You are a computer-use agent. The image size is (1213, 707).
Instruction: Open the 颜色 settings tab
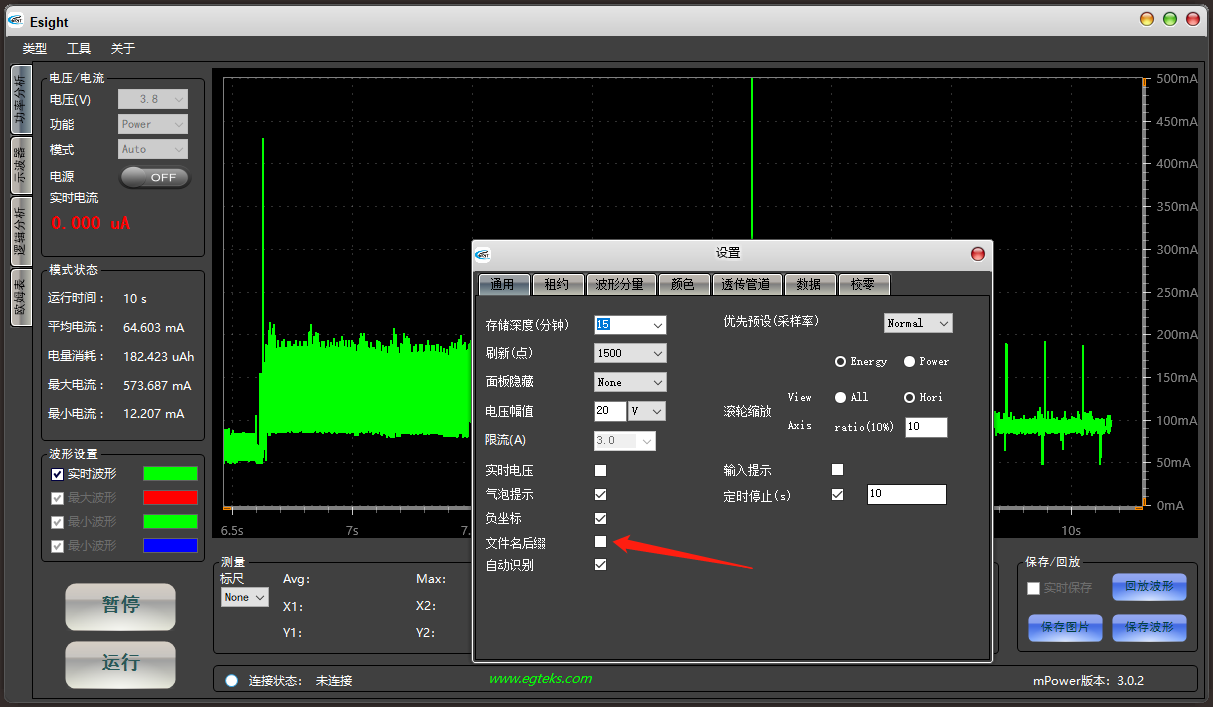[683, 284]
